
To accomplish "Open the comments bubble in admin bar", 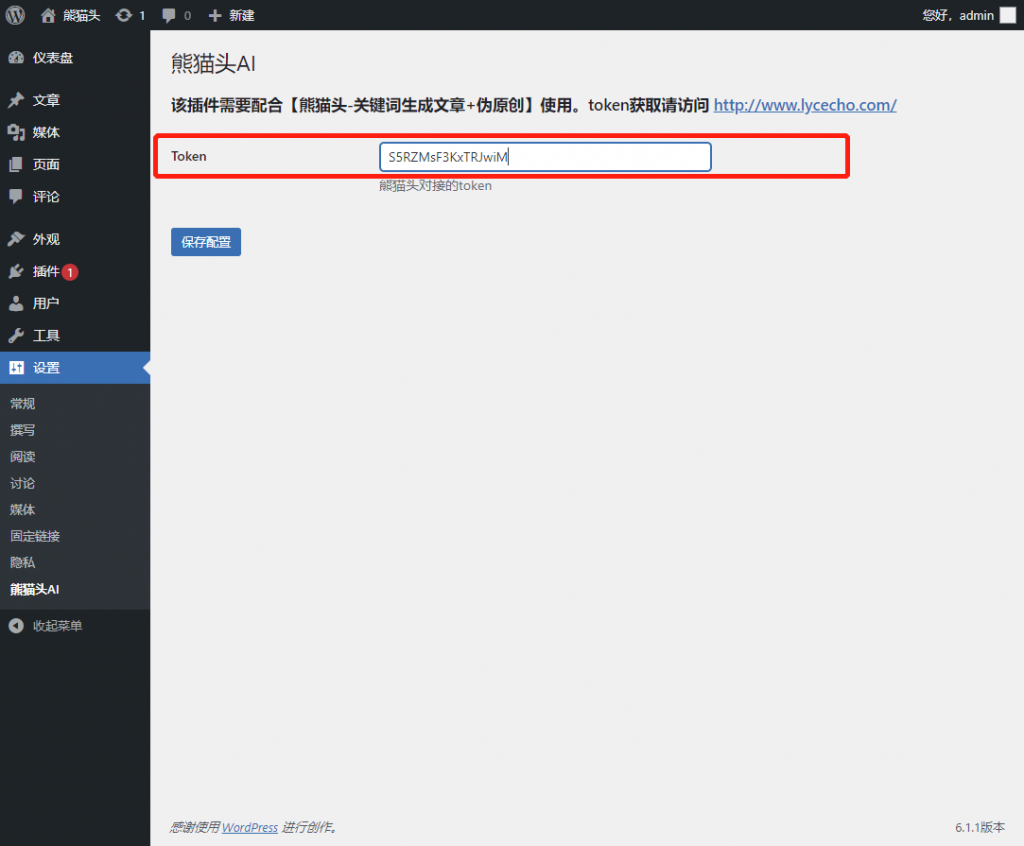I will tap(168, 16).
